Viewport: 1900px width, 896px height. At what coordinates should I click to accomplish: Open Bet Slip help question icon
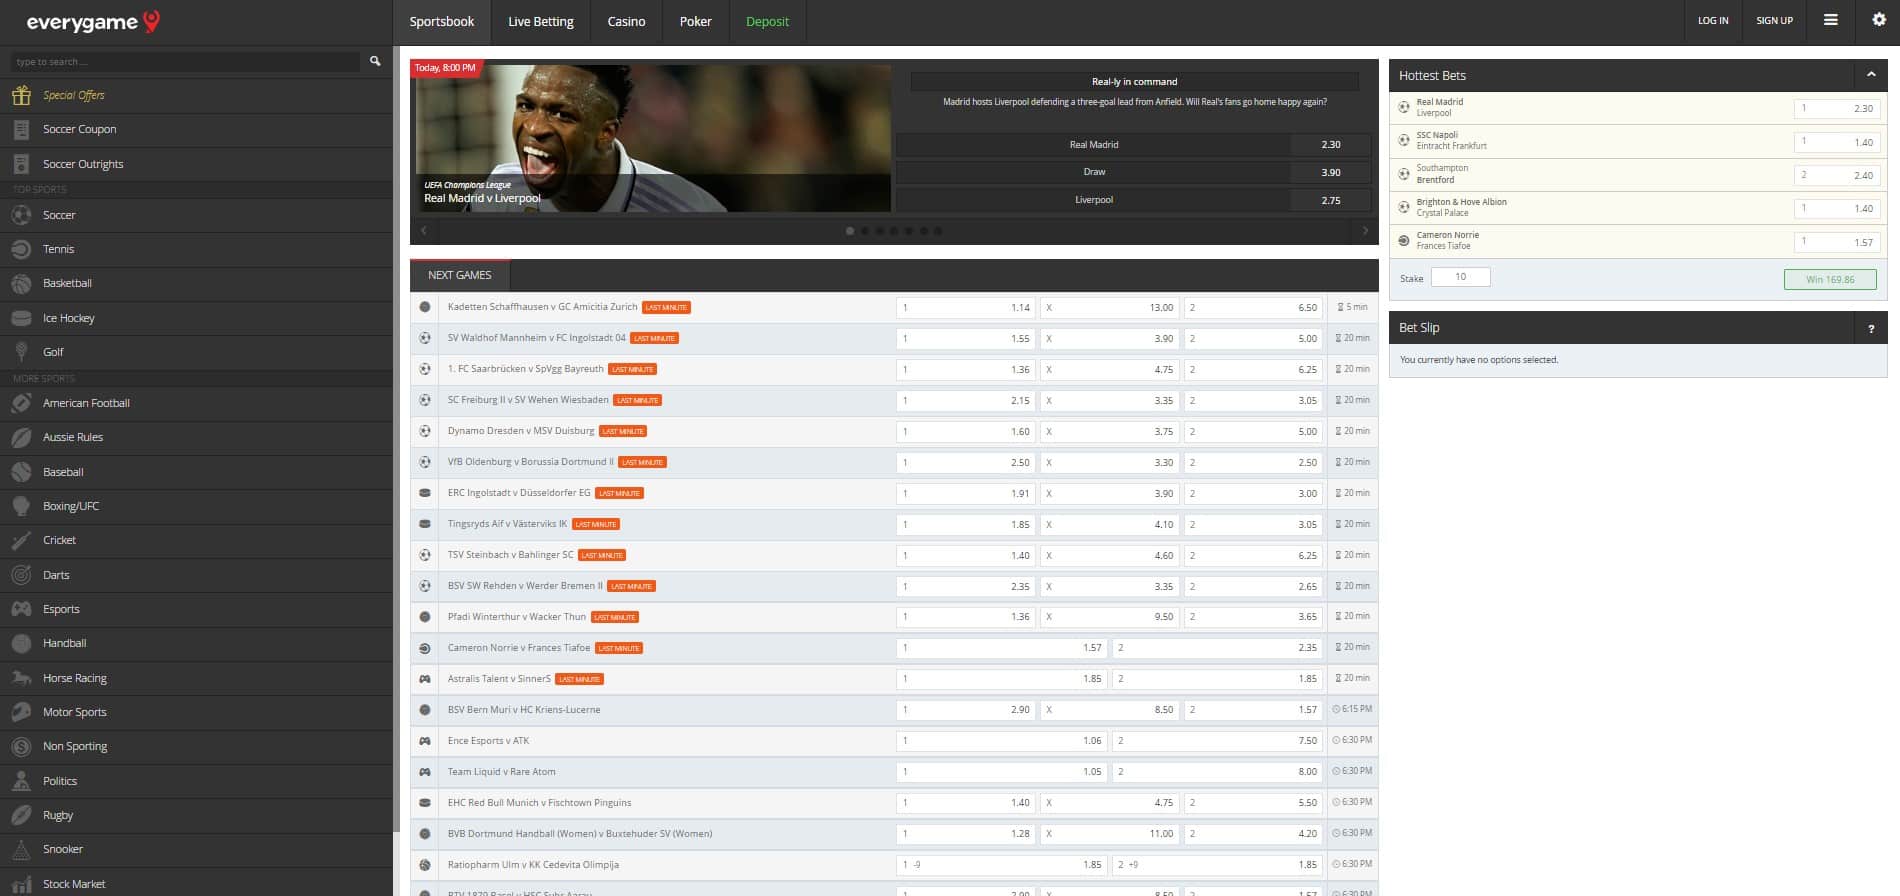(x=1870, y=328)
